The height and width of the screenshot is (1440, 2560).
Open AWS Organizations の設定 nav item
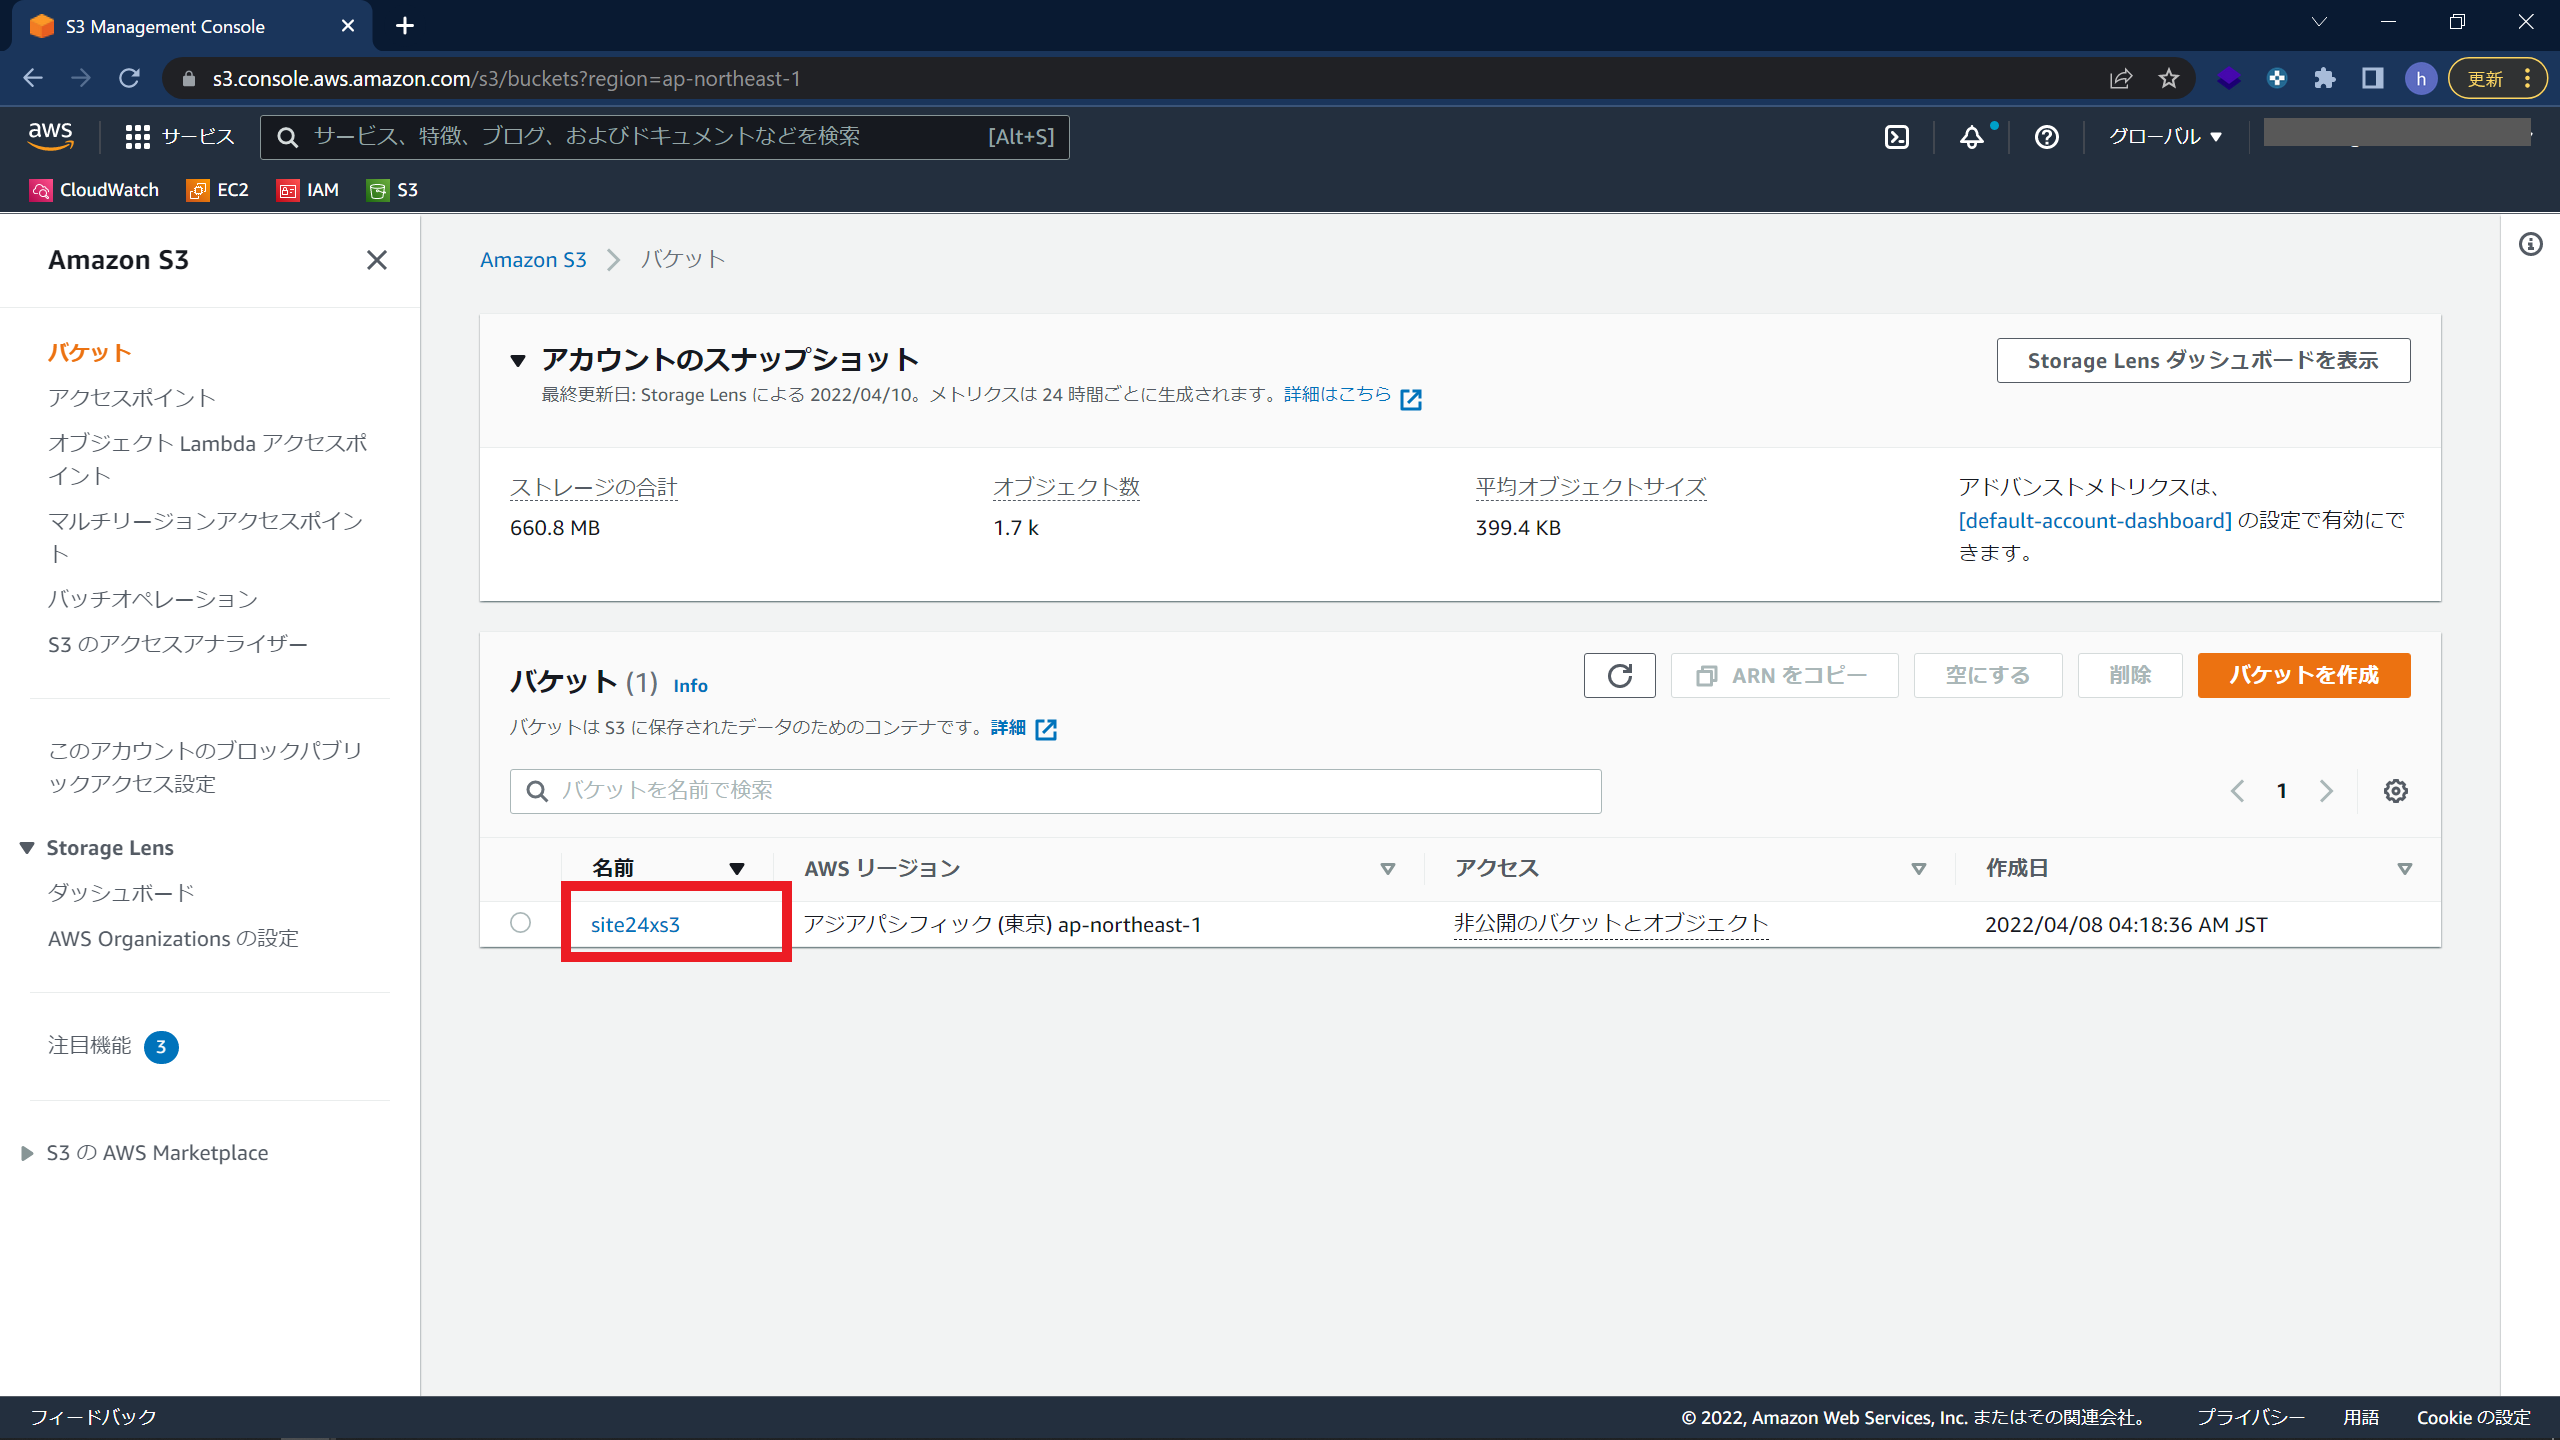[x=173, y=938]
